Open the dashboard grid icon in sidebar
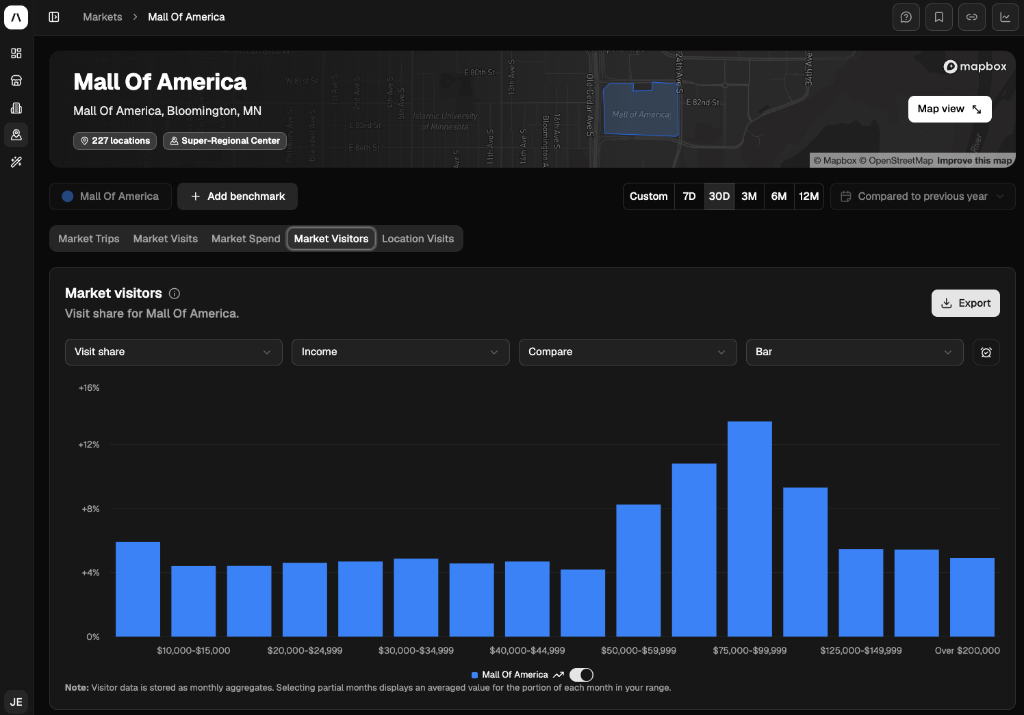 click(16, 53)
